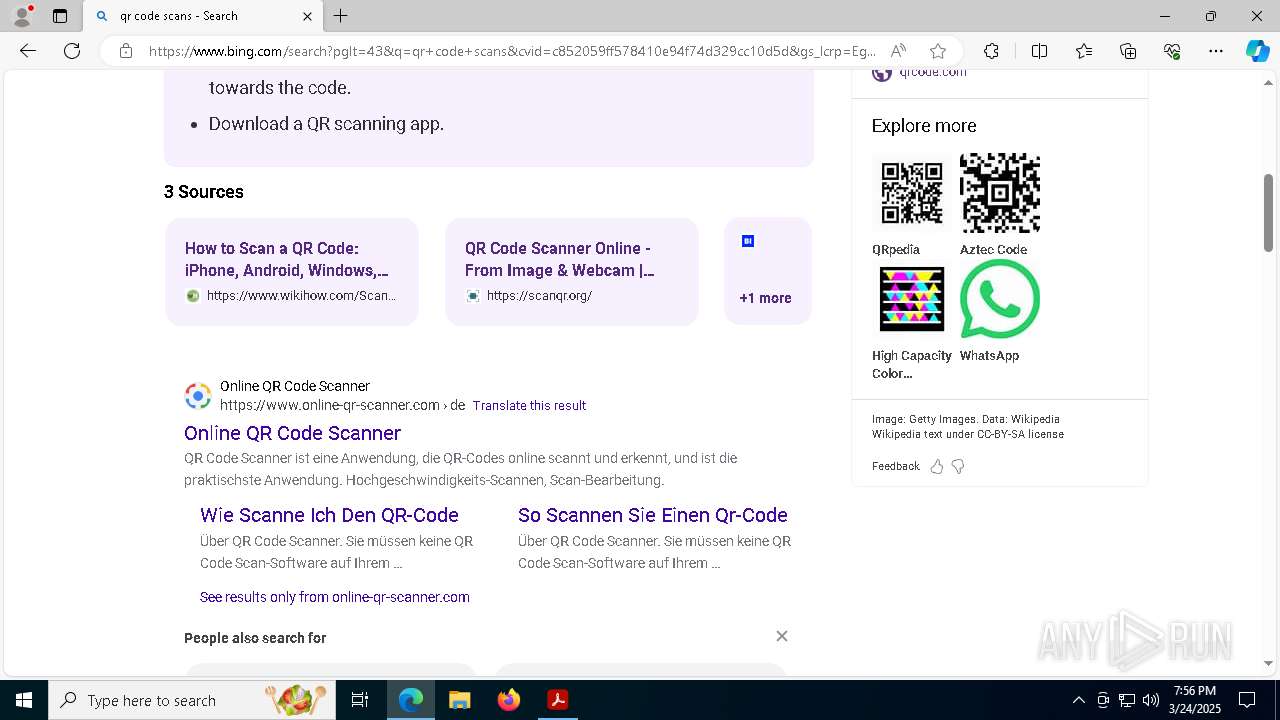Click scrollbar down arrow
Viewport: 1280px width, 720px height.
point(1269,663)
